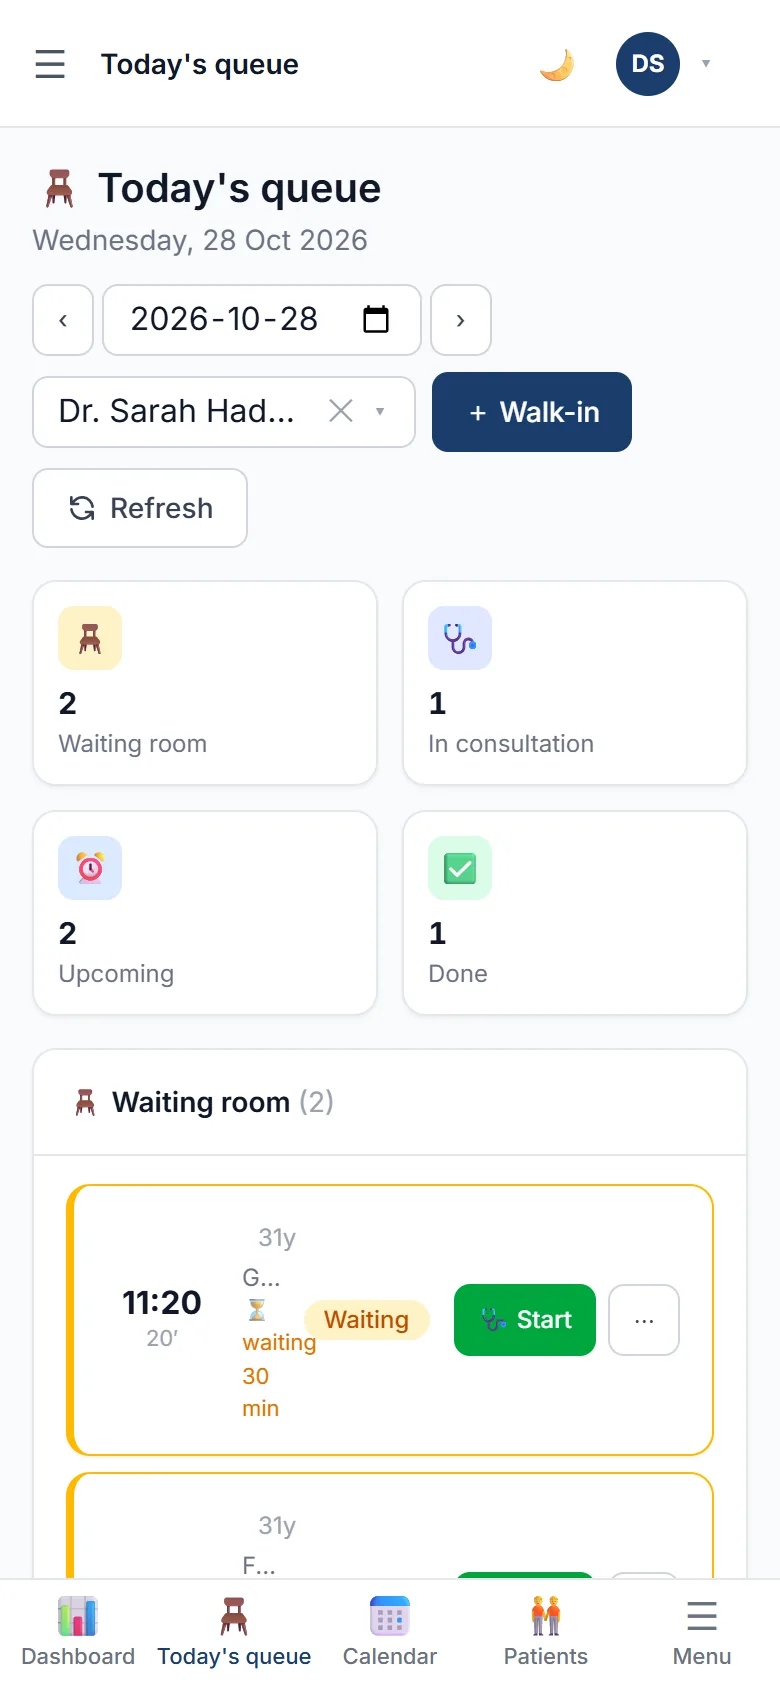Go to previous day arrow
This screenshot has height=1688, width=780.
[63, 320]
